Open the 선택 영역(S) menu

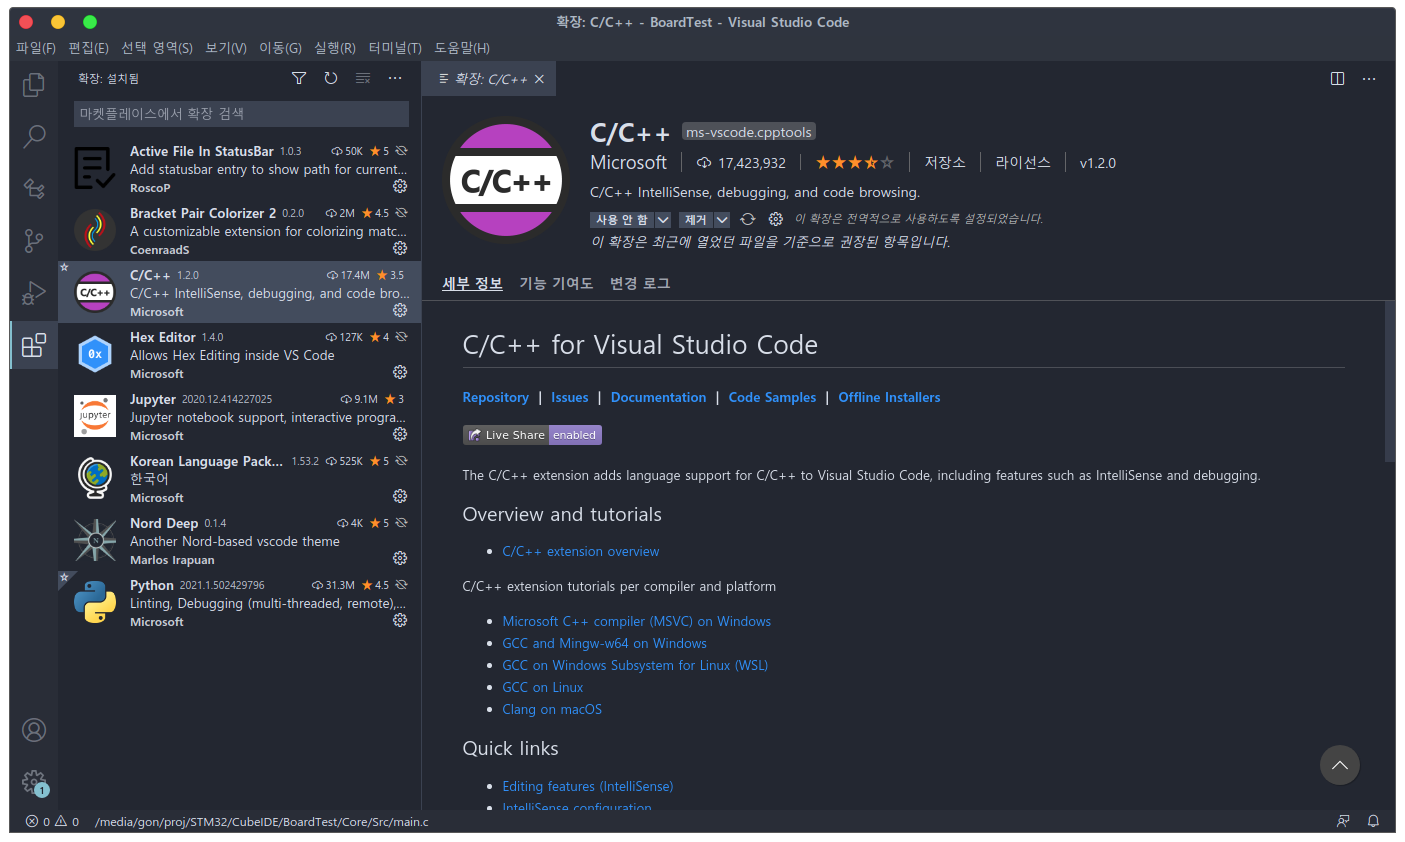157,48
